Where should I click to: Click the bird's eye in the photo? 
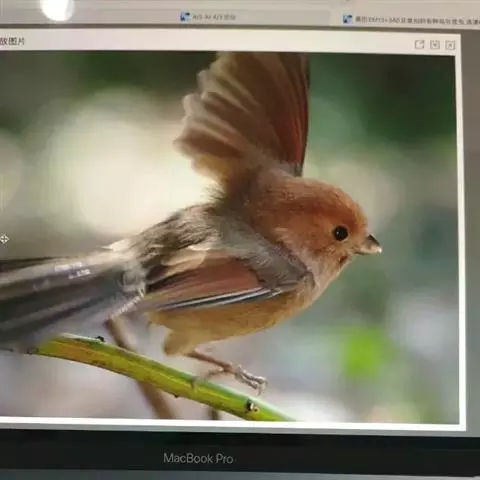coord(340,233)
